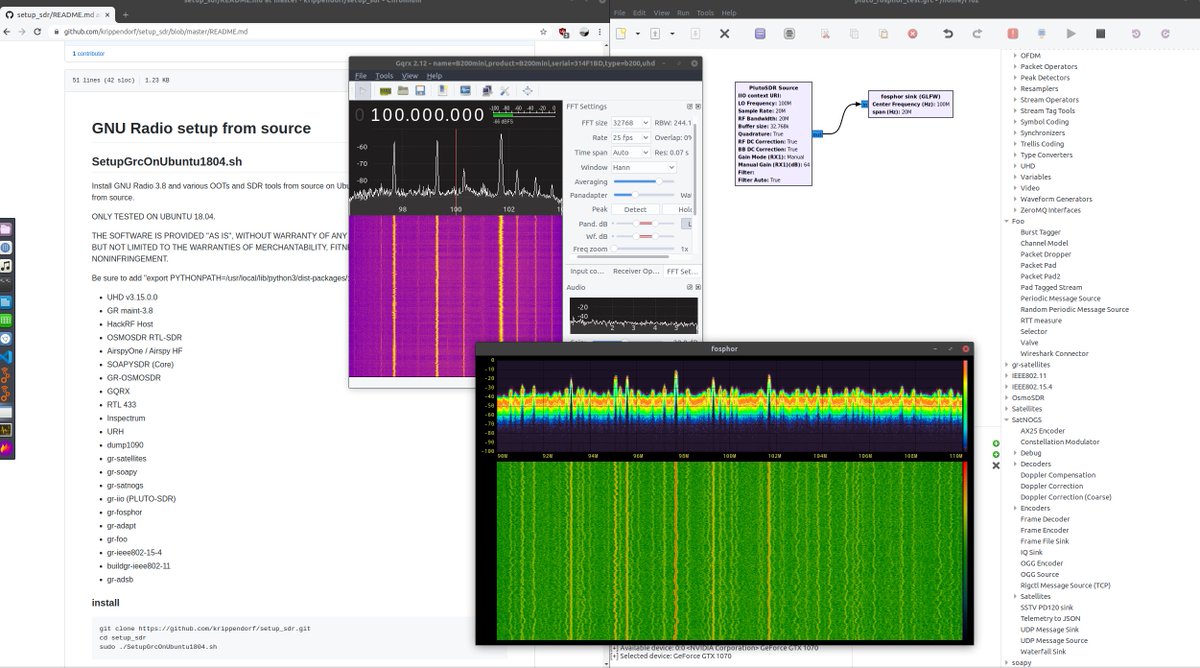The height and width of the screenshot is (668, 1200).
Task: Toggle Peak Detect in FFT Settings
Action: (x=635, y=210)
